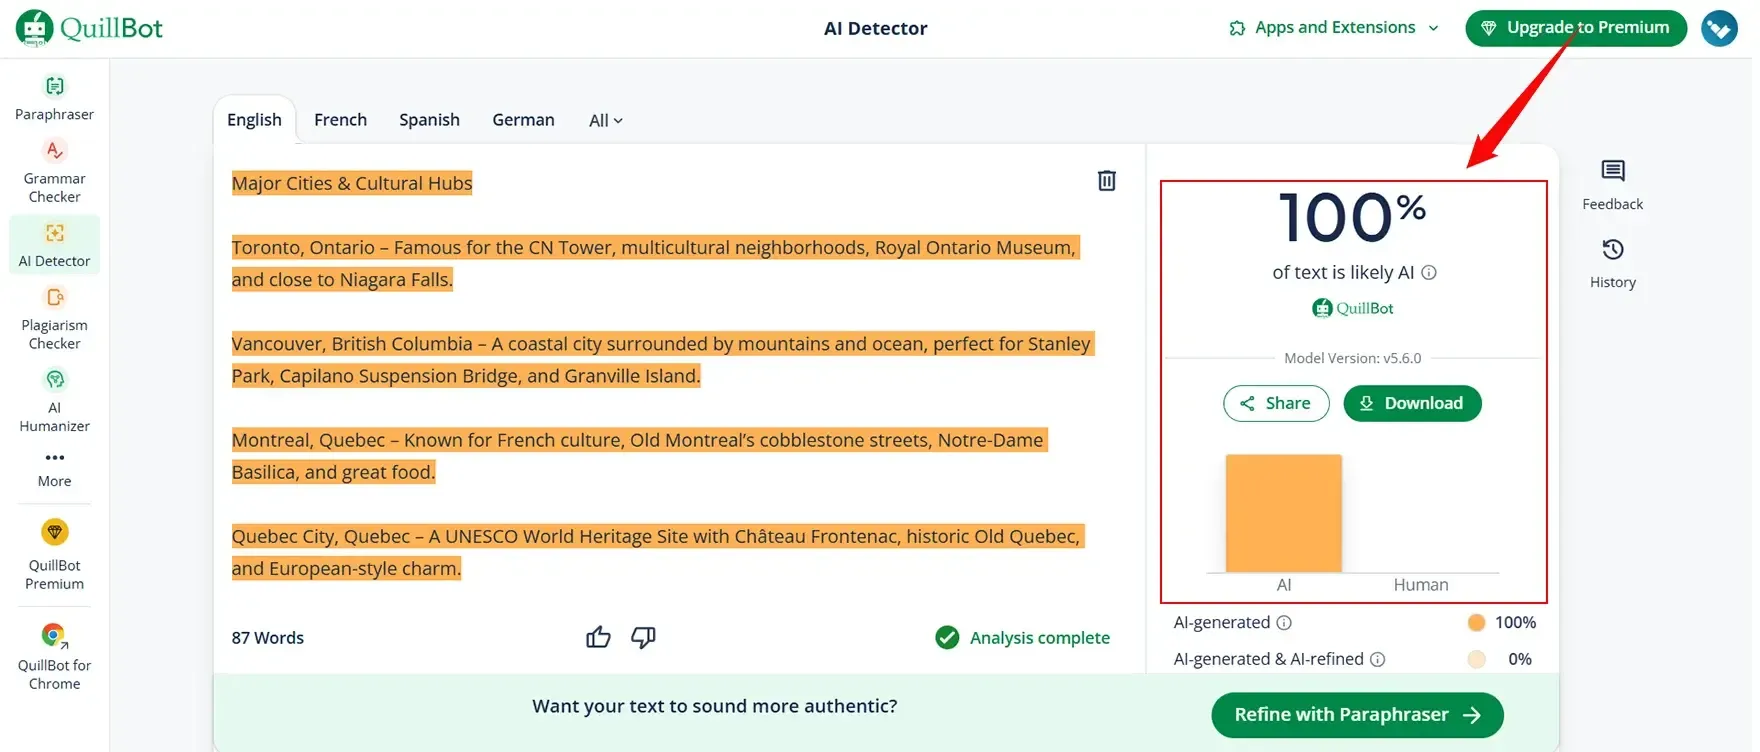This screenshot has width=1760, height=752.
Task: Switch to the German tab
Action: 523,120
